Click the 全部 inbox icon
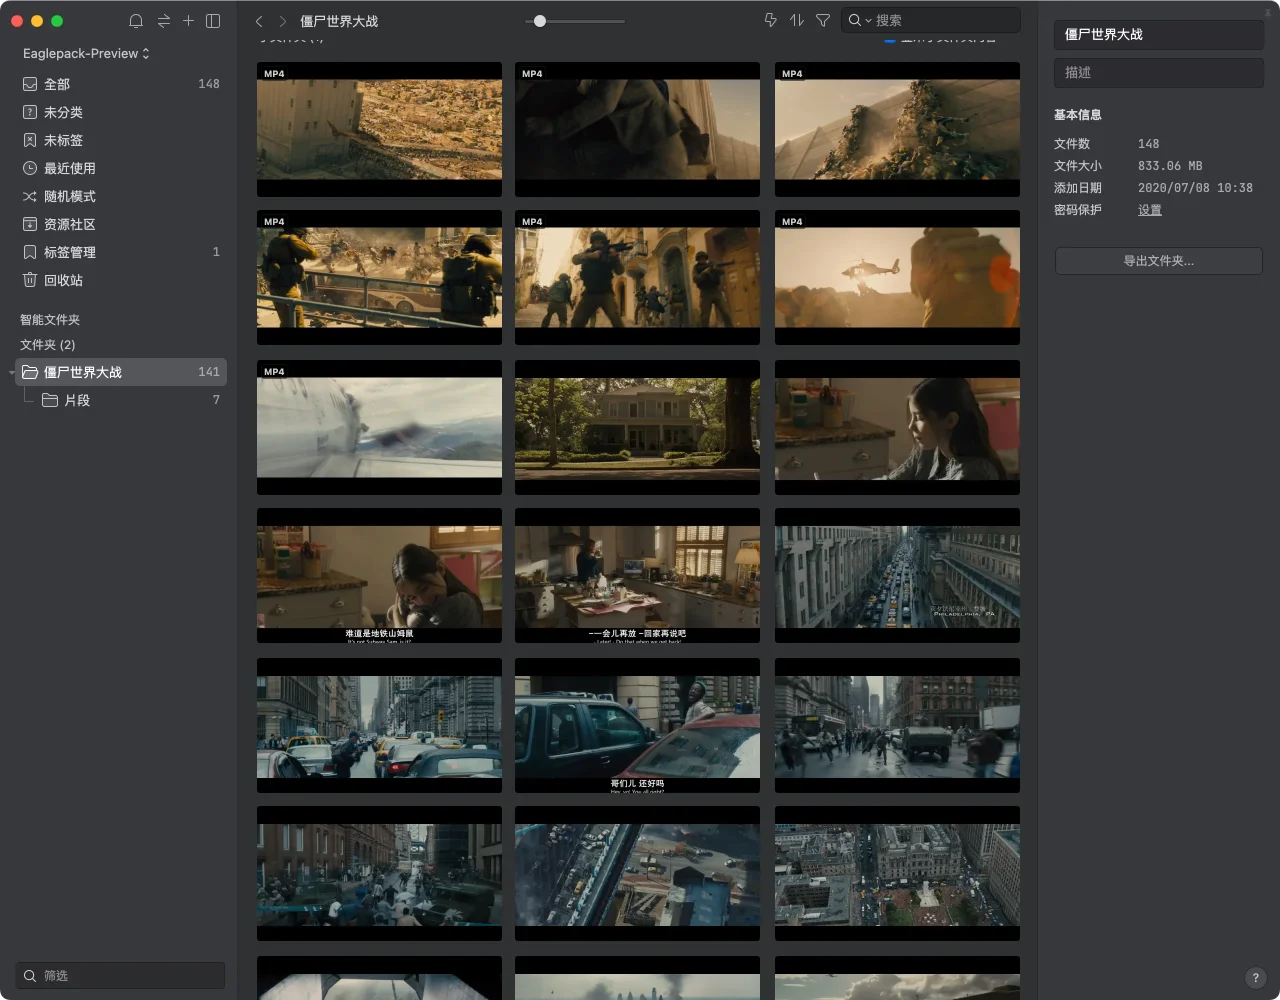This screenshot has height=1000, width=1280. [30, 84]
